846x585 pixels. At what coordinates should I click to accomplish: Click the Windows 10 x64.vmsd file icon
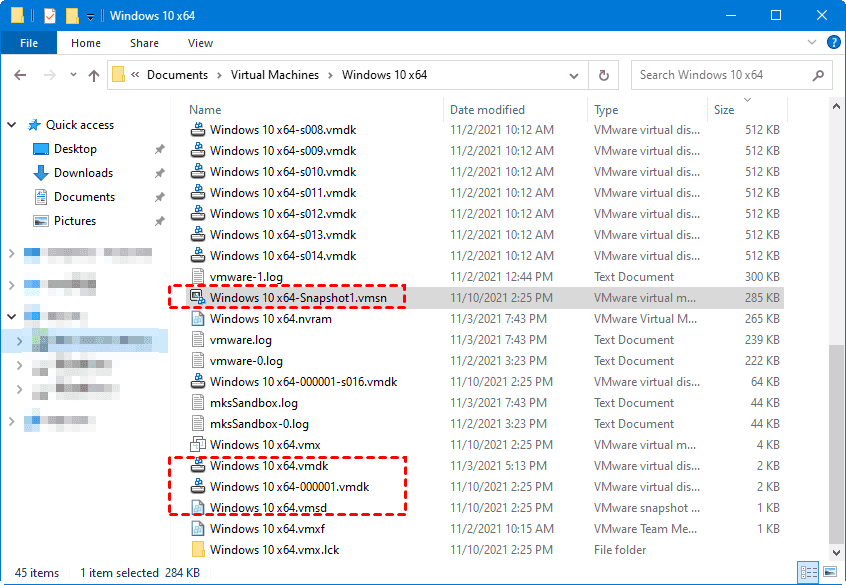click(x=198, y=507)
